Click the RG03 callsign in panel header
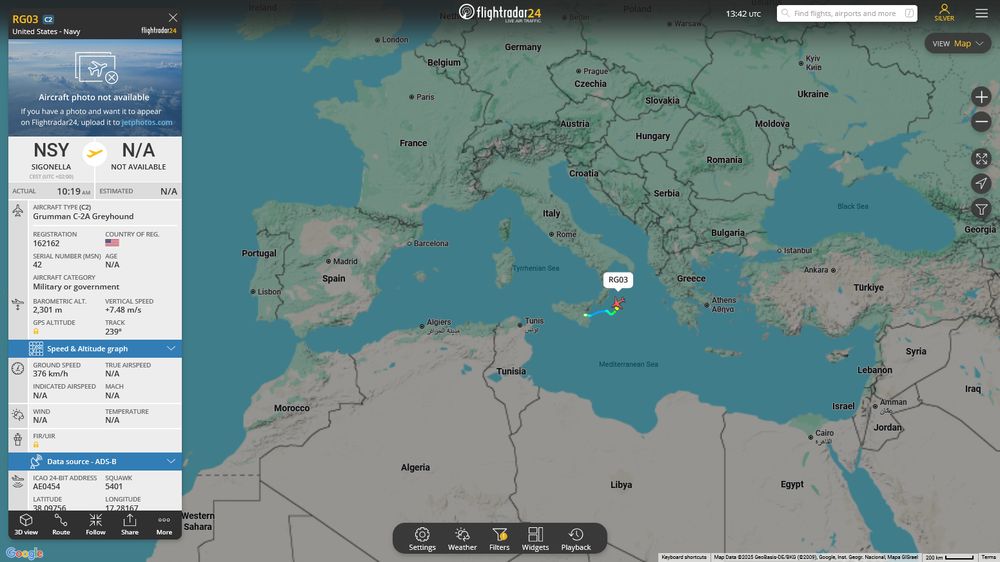This screenshot has height=562, width=1000. point(26,19)
